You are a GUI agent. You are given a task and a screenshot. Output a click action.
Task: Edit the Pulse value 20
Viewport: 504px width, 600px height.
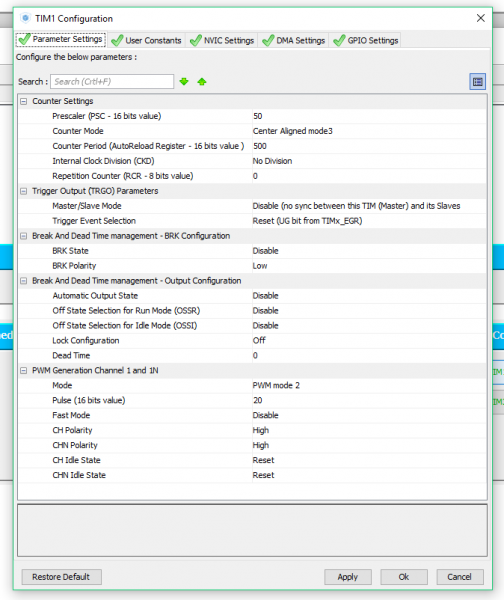(369, 400)
